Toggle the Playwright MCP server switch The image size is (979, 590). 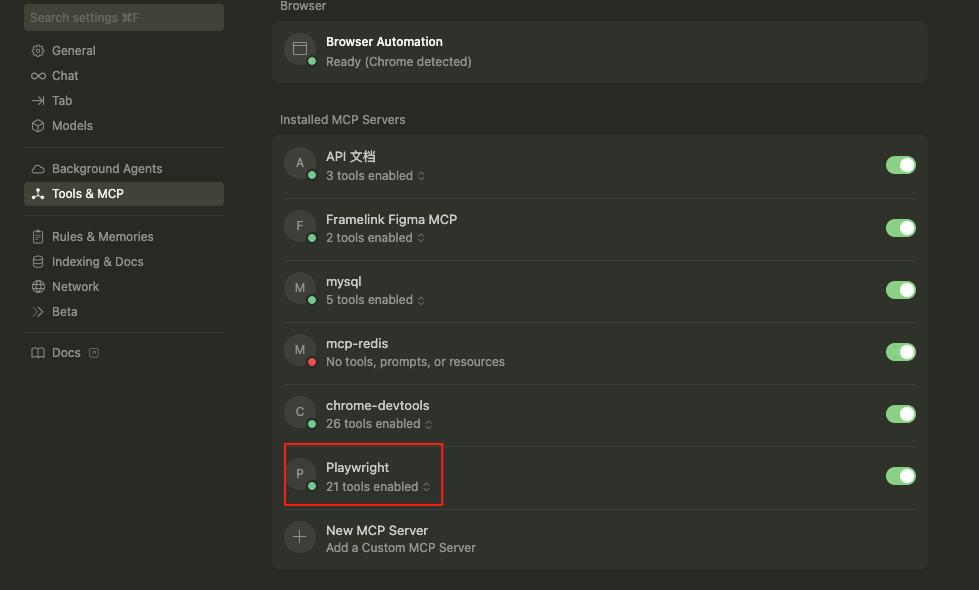[x=900, y=476]
